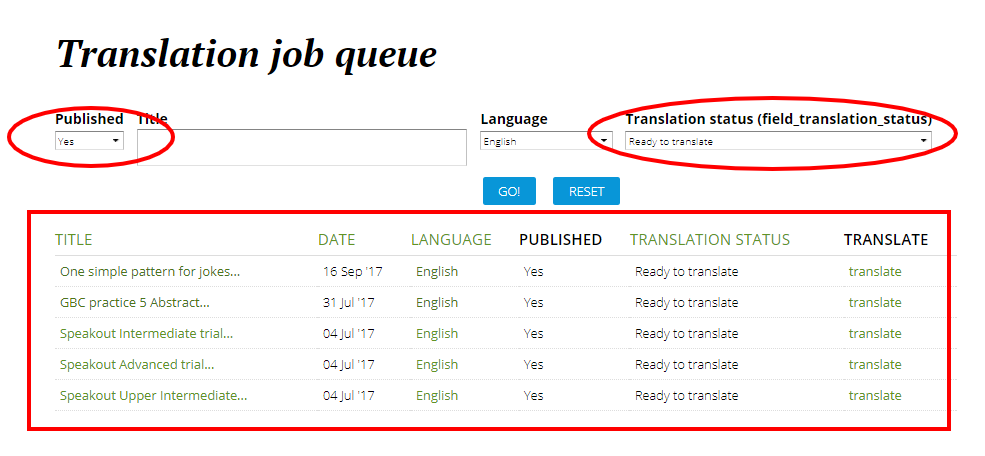This screenshot has height=456, width=985.
Task: Open 'Speakout Advanced trial...' title link
Action: coord(137,364)
